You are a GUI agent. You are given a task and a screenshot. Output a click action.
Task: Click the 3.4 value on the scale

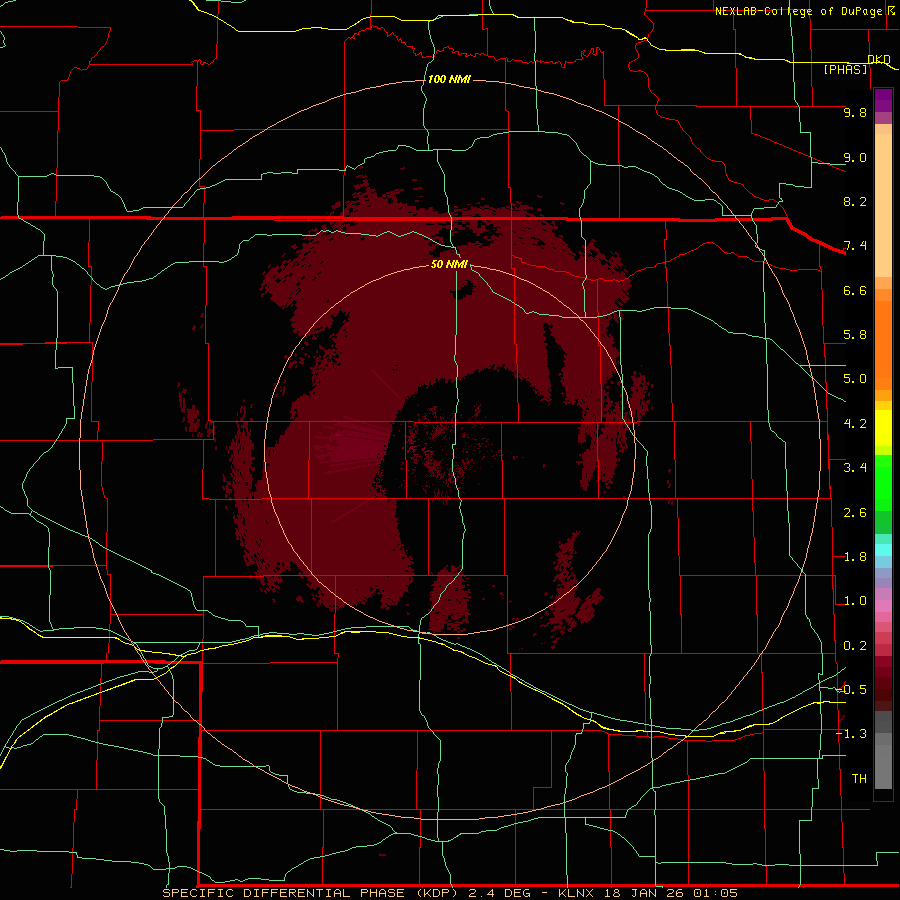pos(855,468)
